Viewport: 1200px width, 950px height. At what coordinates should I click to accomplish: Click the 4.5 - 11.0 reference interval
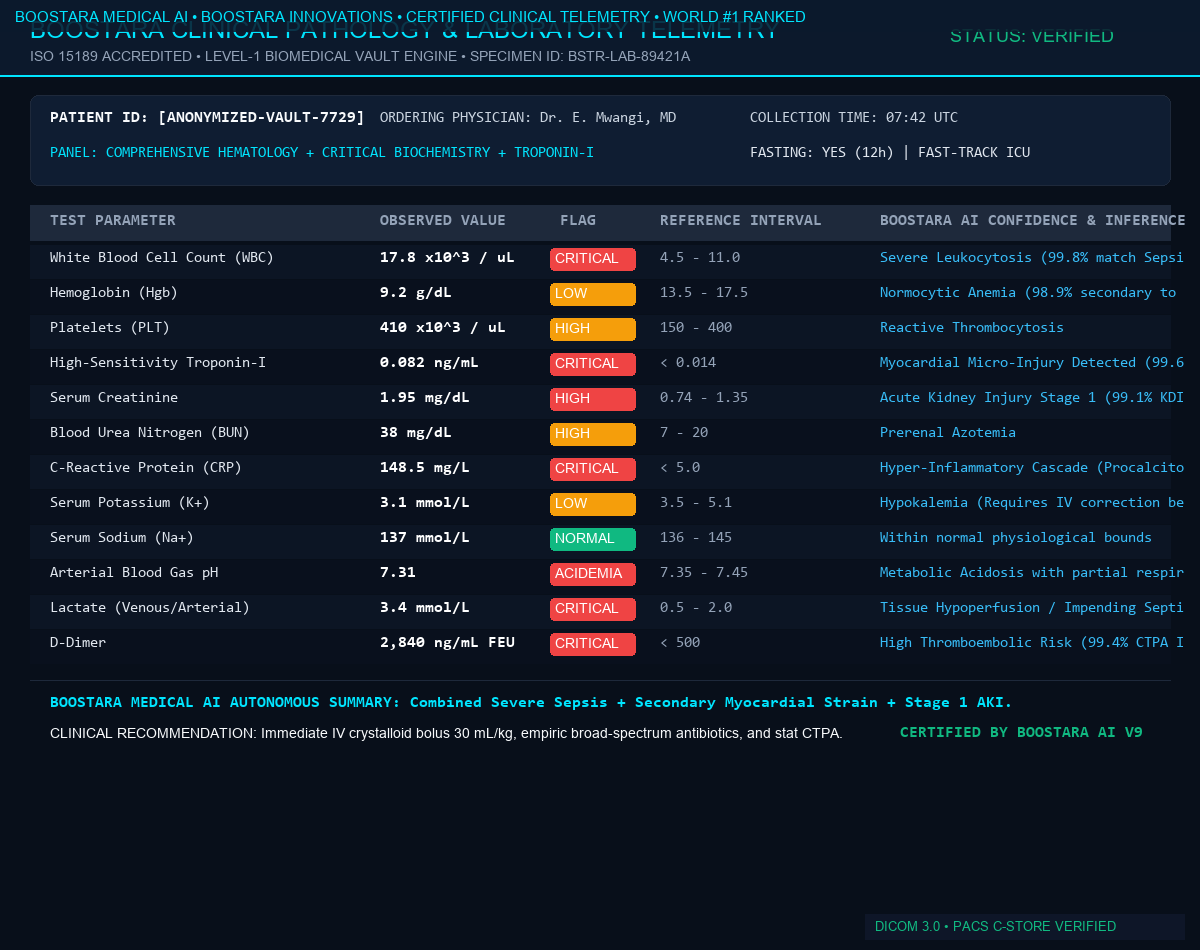tap(700, 257)
